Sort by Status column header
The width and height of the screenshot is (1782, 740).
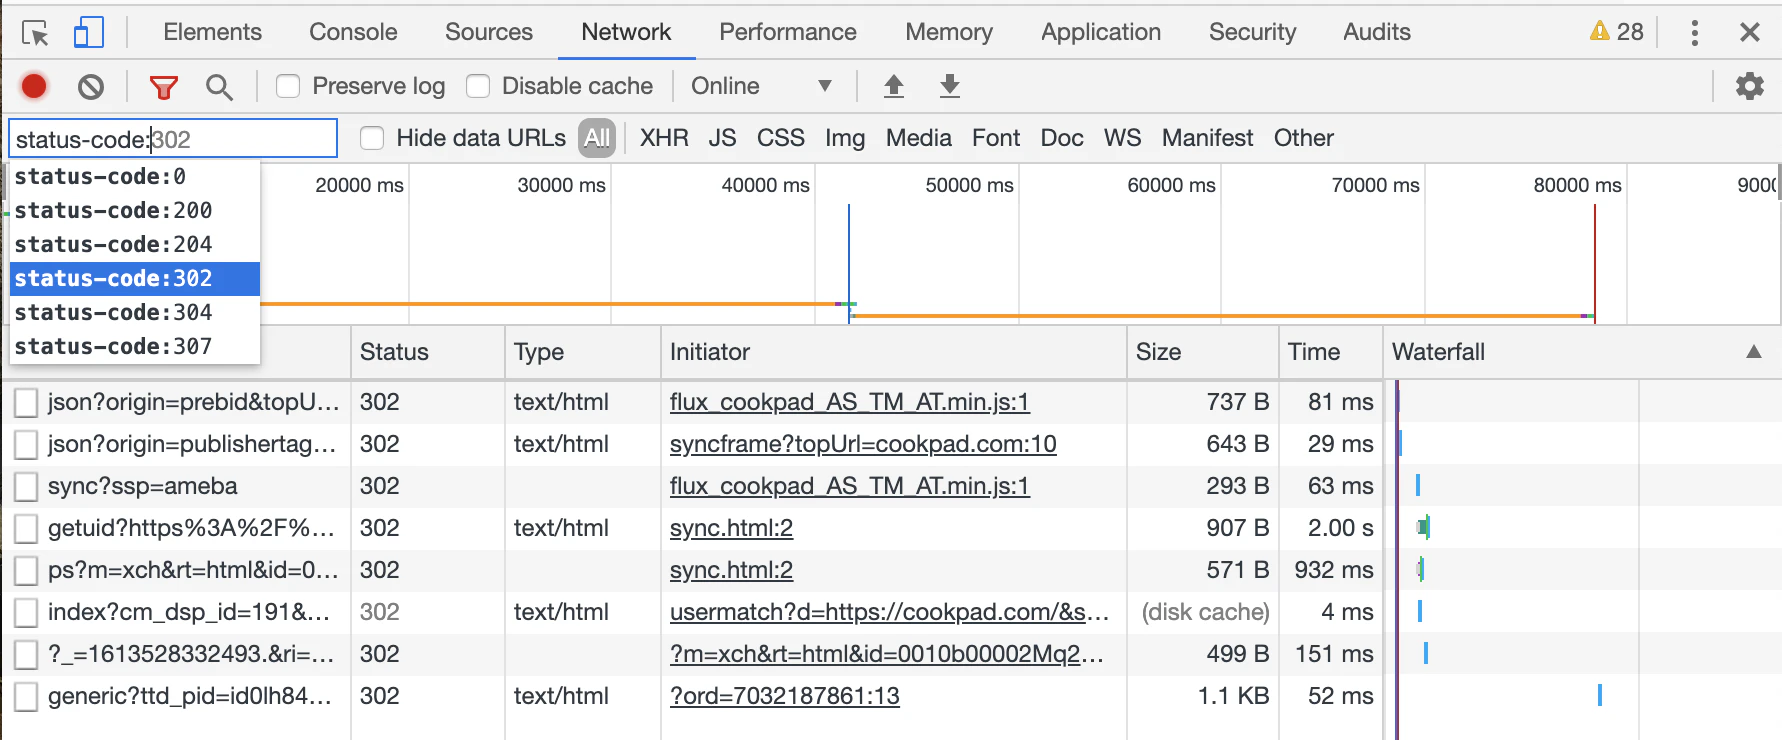pos(428,352)
